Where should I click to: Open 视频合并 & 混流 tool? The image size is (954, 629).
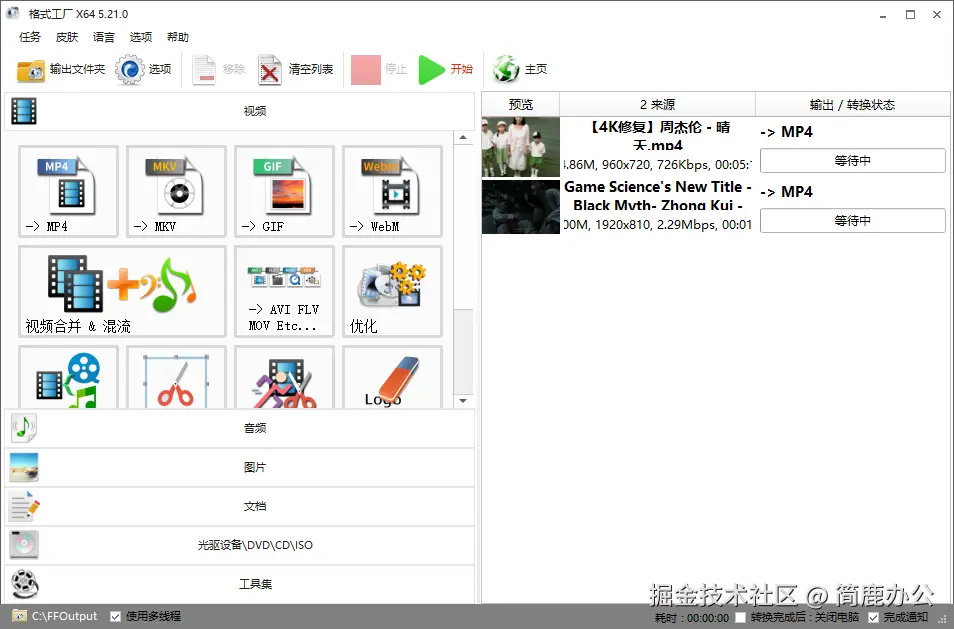pos(122,291)
